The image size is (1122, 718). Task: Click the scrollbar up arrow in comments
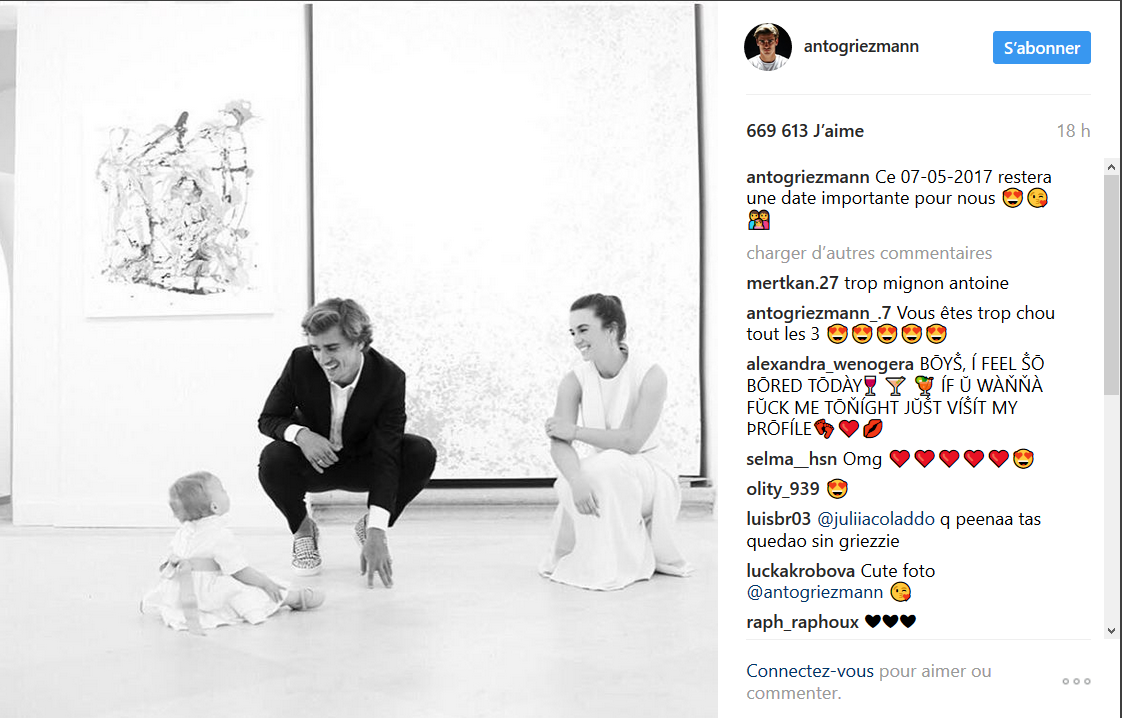[1111, 167]
